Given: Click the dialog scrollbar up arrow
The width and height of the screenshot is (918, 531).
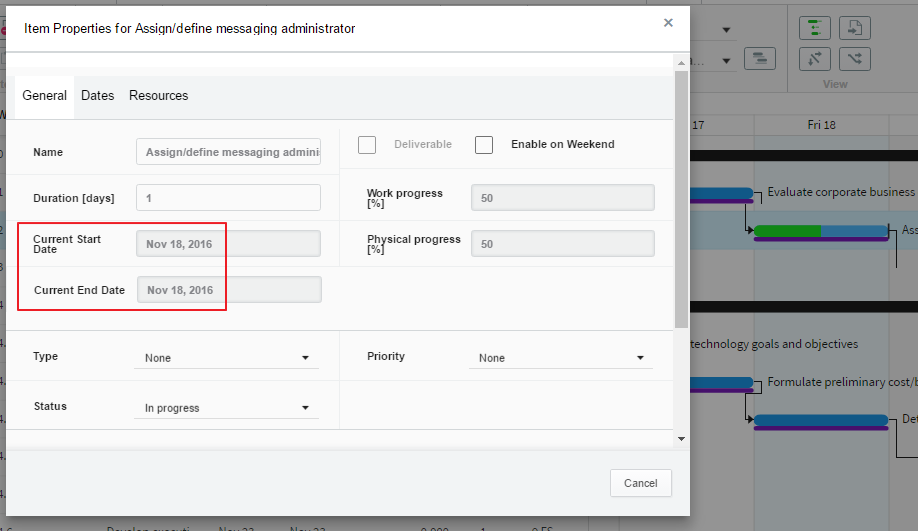Looking at the screenshot, I should (x=681, y=63).
